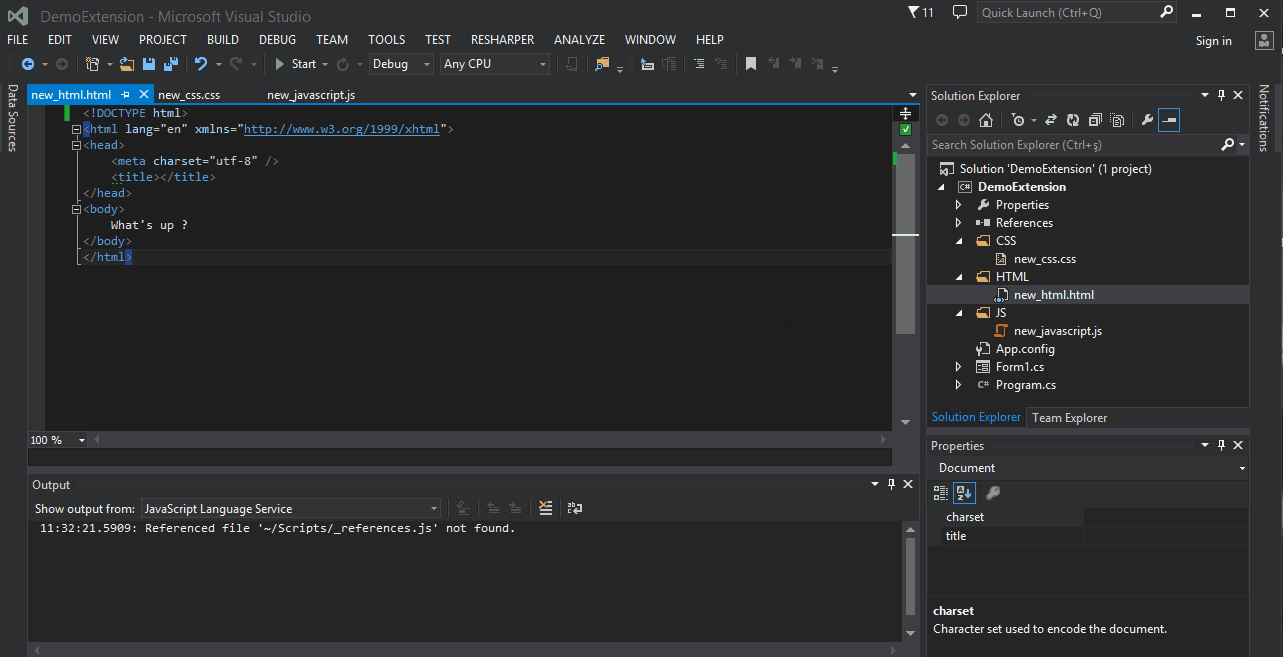Switch to the new_css.css tab
This screenshot has width=1283, height=657.
pos(189,95)
